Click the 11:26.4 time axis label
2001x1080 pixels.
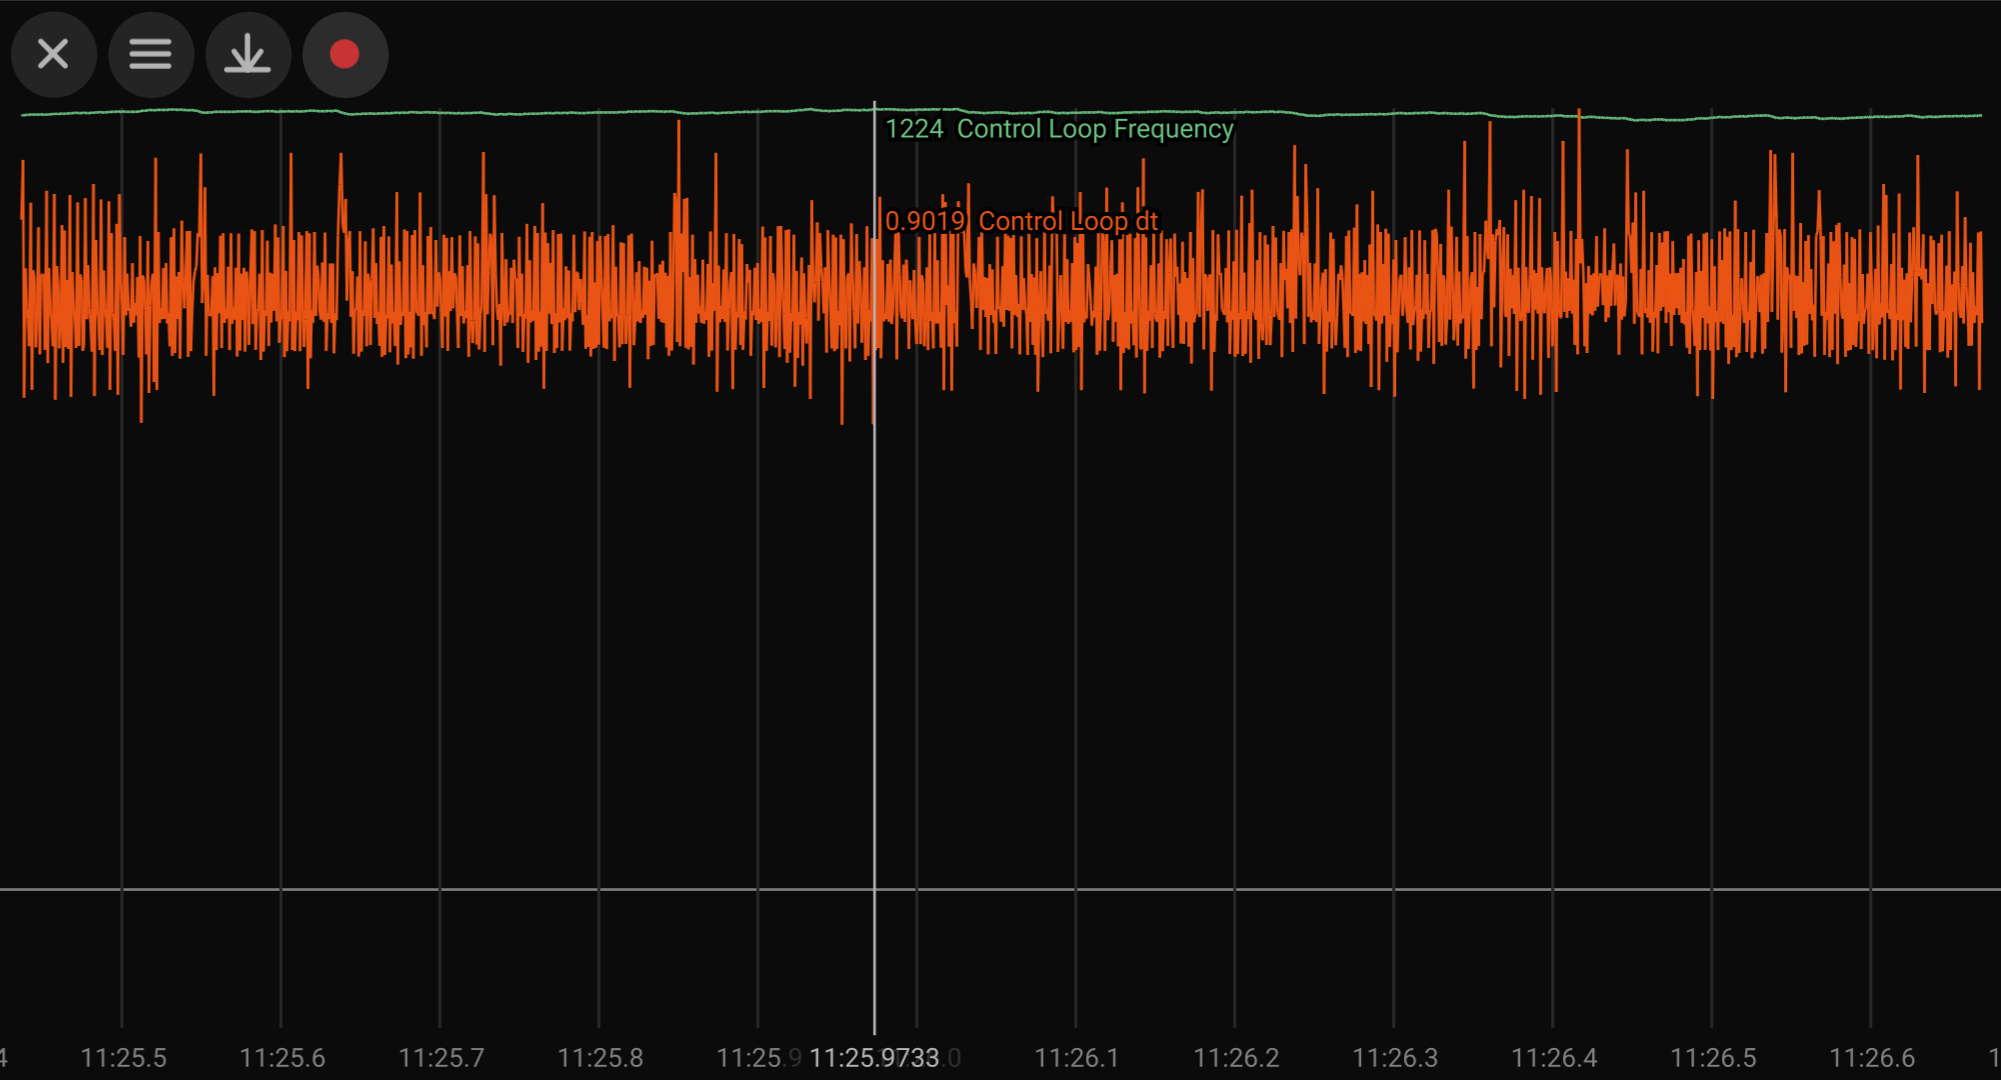click(1554, 1057)
